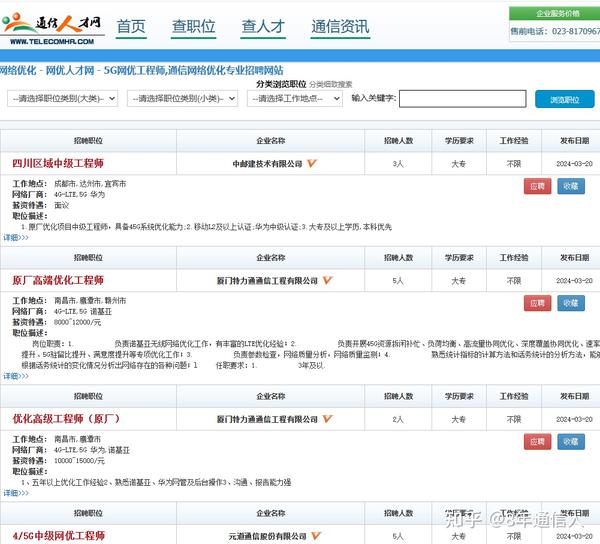
Task: Click 大专 in 四川区域中级工程师 row
Action: (x=459, y=164)
